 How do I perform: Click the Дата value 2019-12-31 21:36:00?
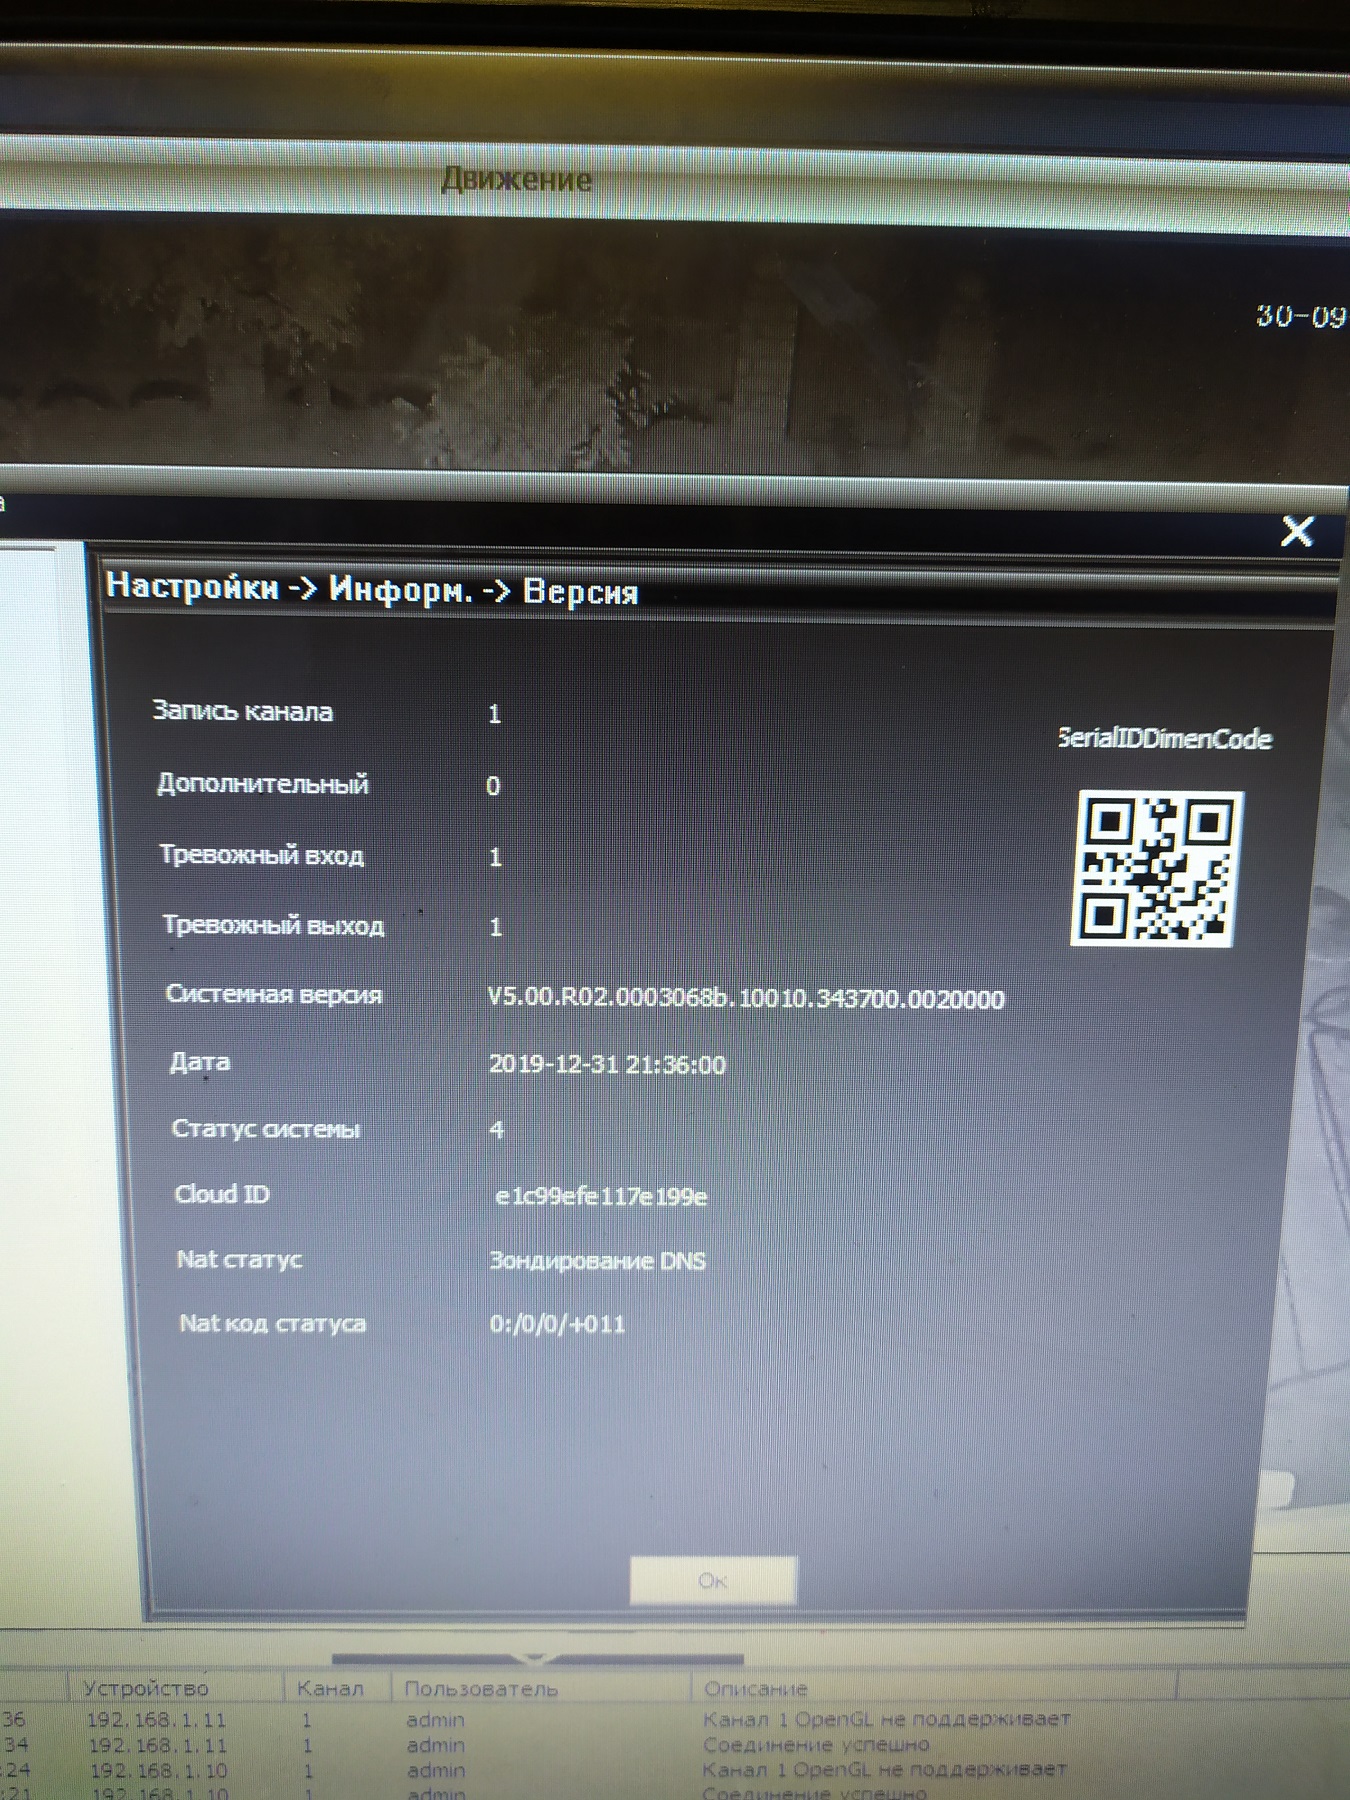point(607,1064)
